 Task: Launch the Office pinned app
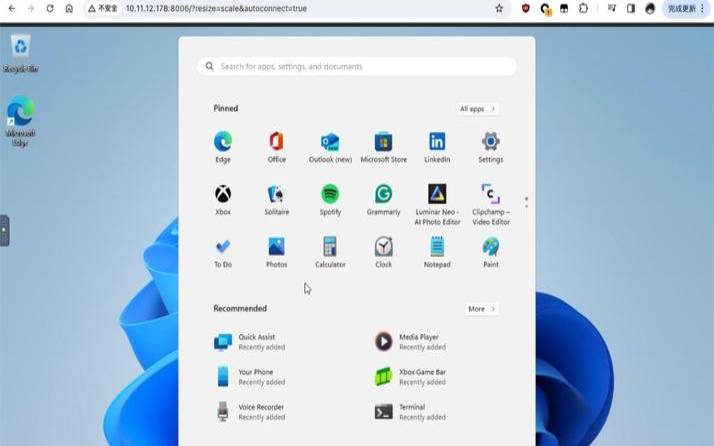276,147
